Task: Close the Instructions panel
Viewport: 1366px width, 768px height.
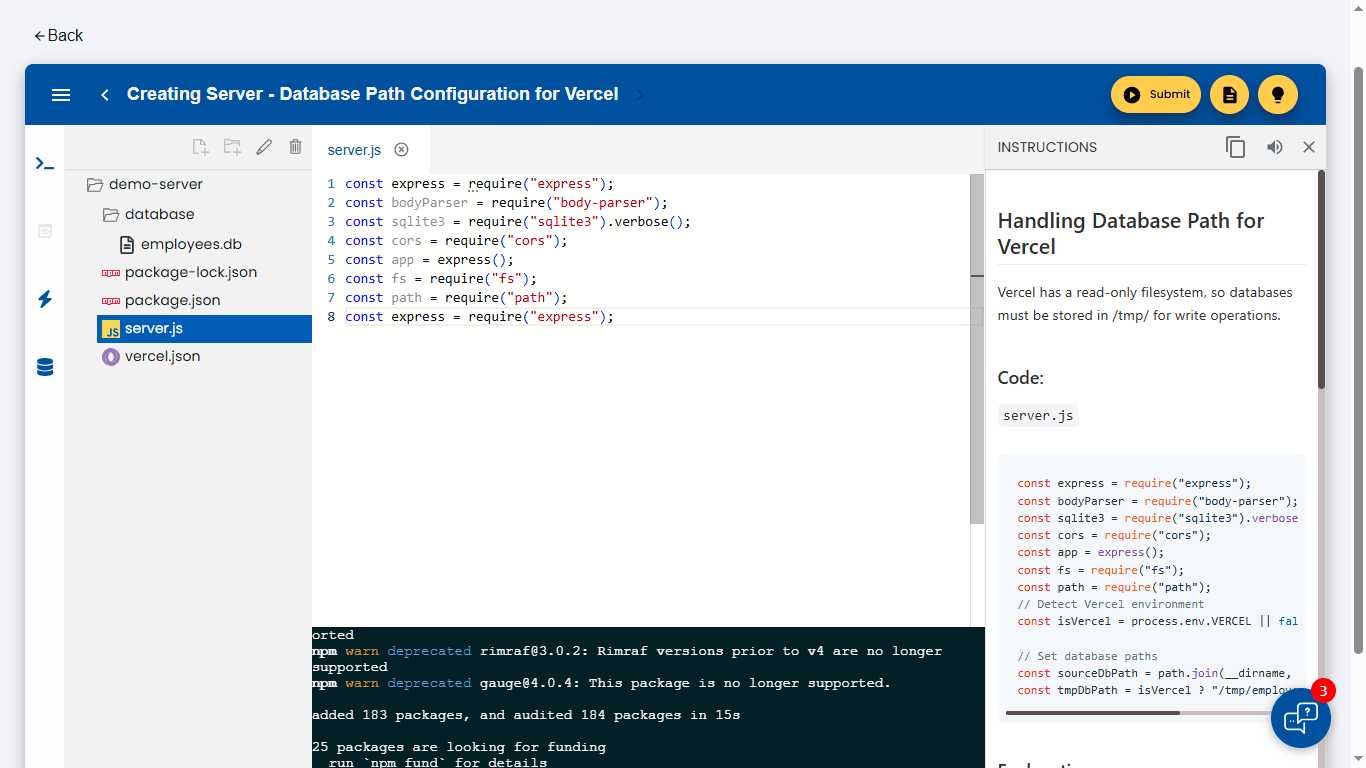Action: 1309,147
